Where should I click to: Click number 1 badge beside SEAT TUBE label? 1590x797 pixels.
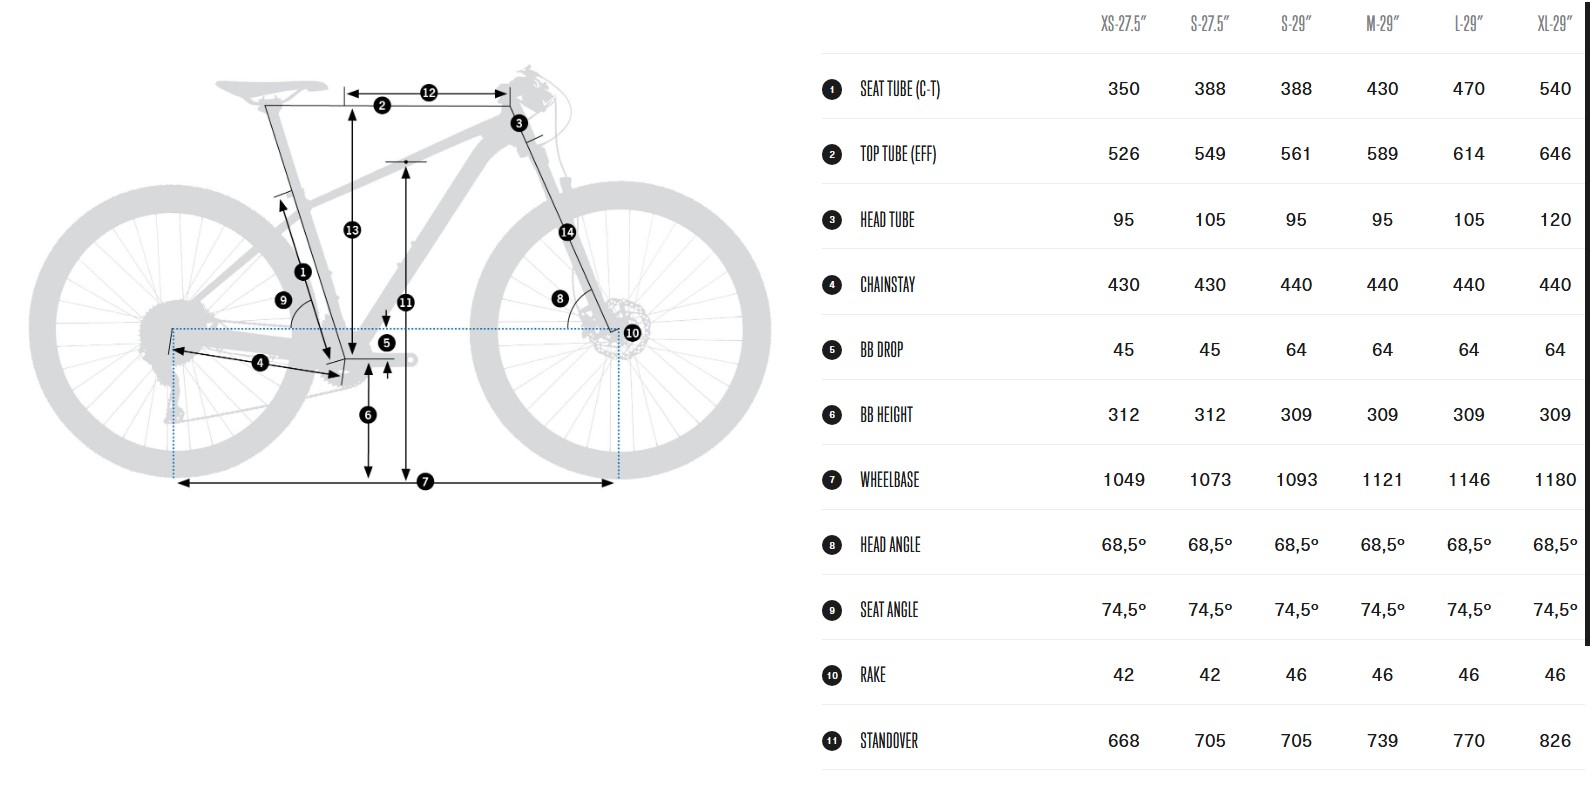[832, 90]
